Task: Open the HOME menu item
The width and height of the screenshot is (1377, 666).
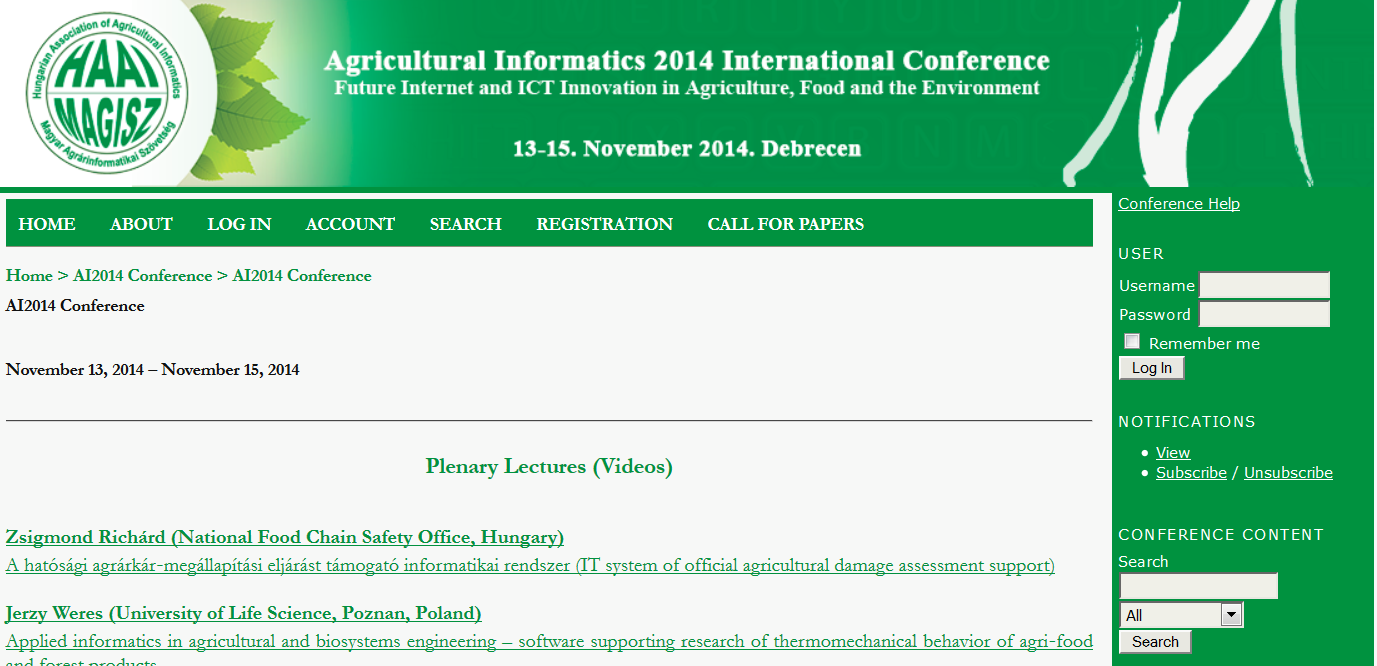Action: tap(47, 224)
